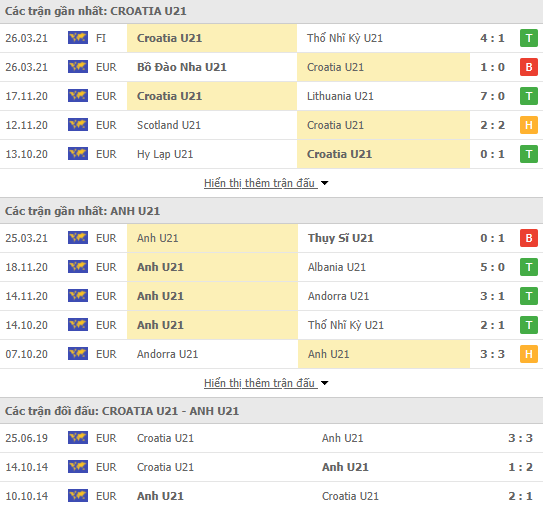
Task: Click the 'Các trận đối đầu' section header
Action: coord(122,411)
